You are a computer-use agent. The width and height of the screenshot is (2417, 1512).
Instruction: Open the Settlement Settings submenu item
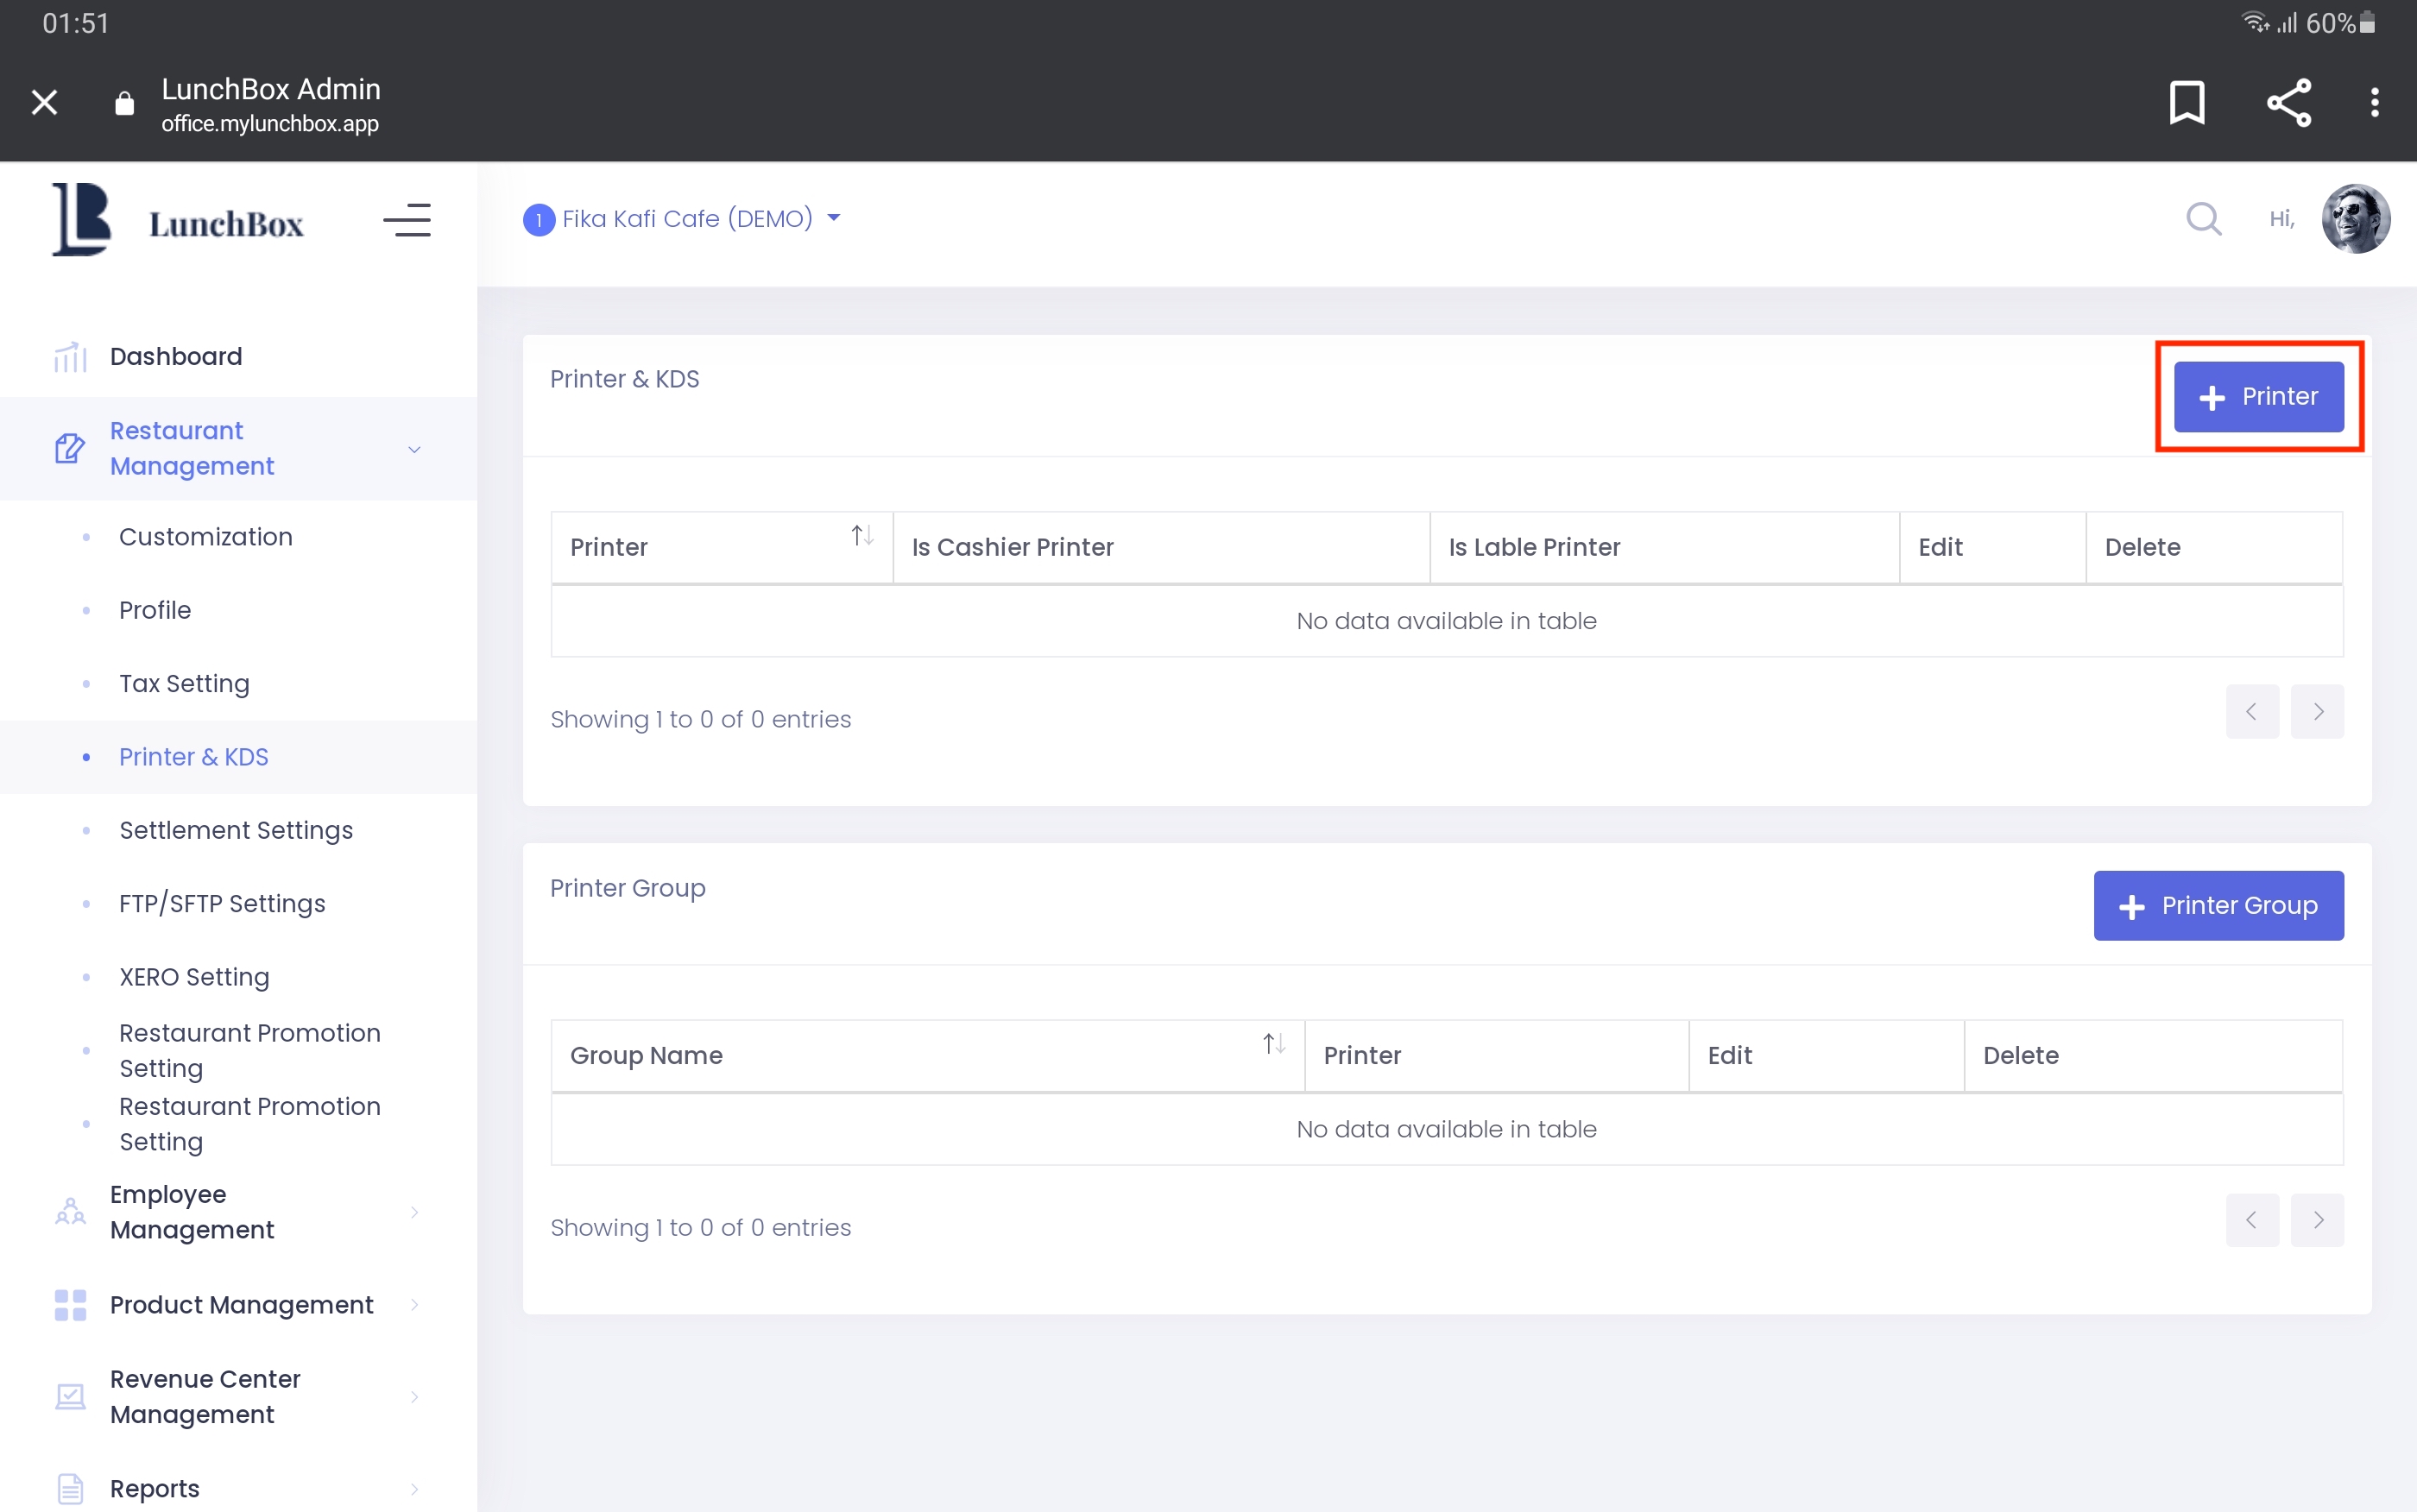(x=236, y=830)
